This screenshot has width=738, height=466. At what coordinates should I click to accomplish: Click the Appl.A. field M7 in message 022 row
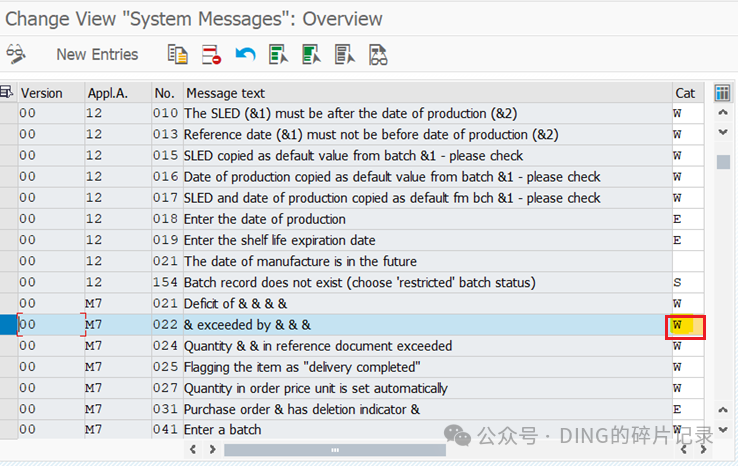118,325
